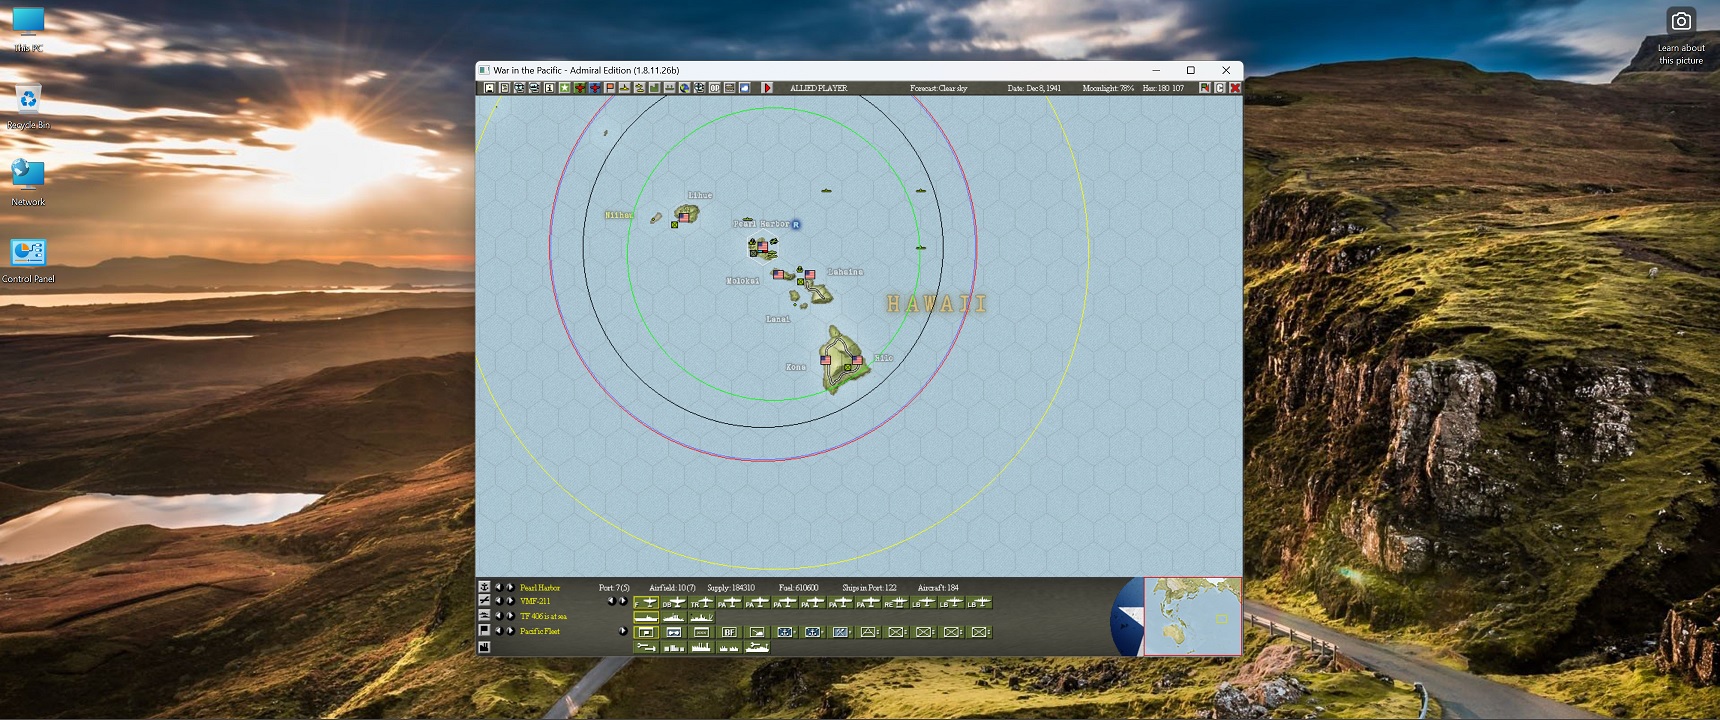1720x720 pixels.
Task: Click the 'Ships in Port: 122' text
Action: pos(869,588)
